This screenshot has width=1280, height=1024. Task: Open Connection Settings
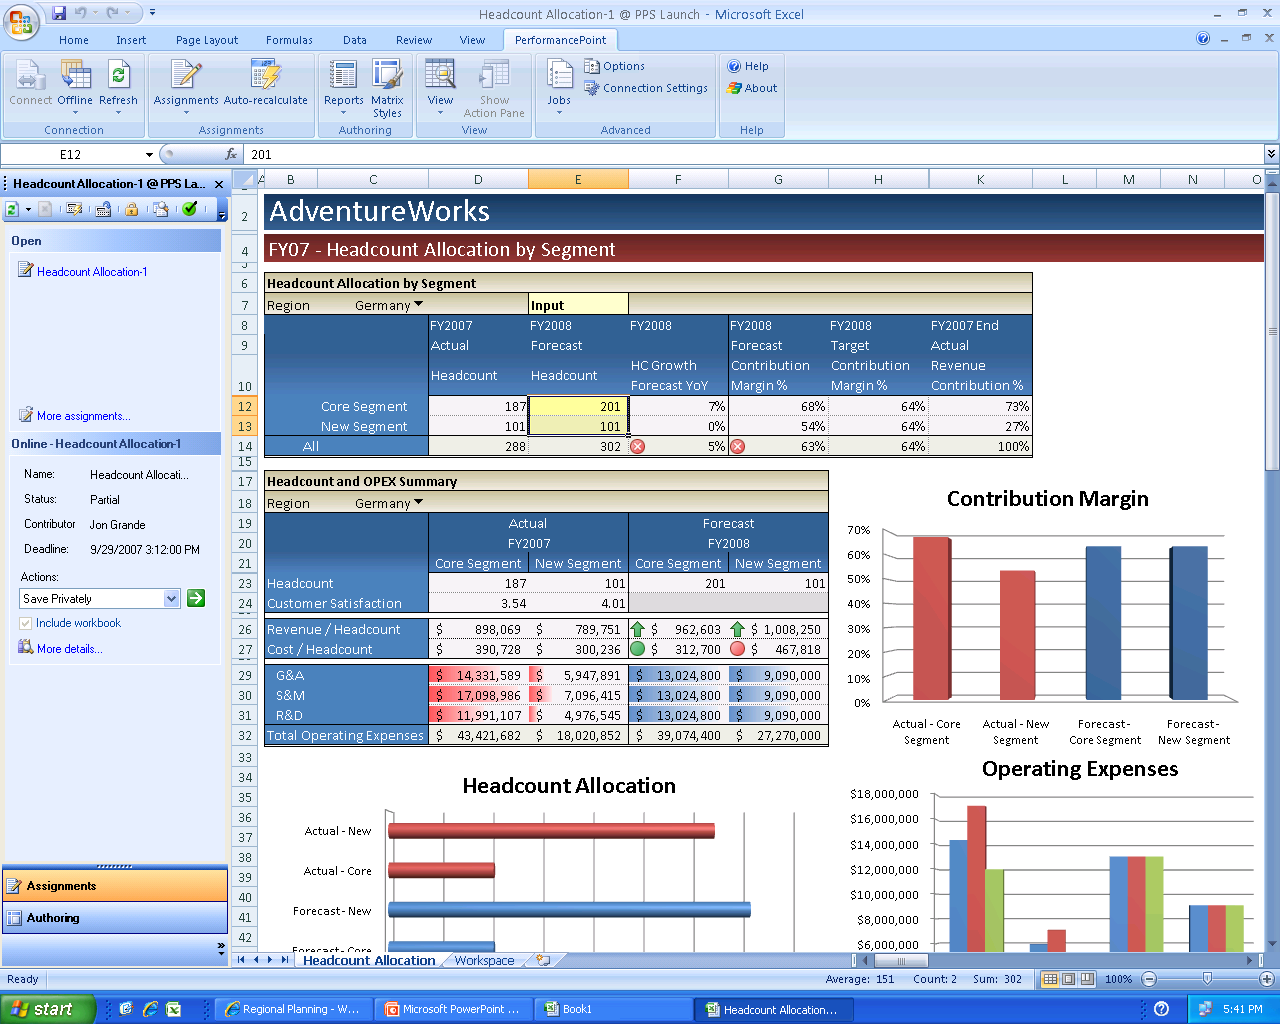click(646, 88)
